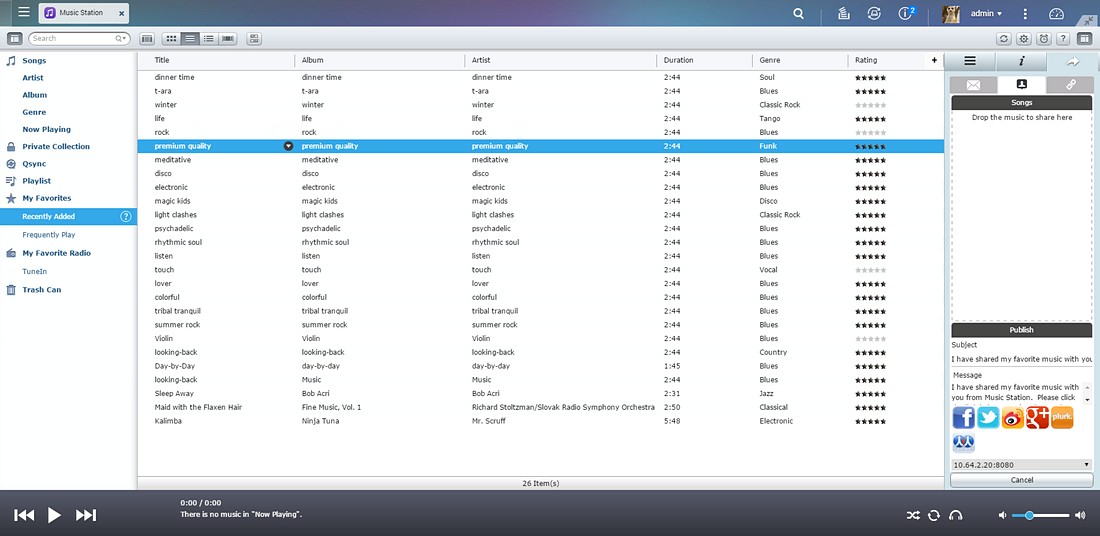The height and width of the screenshot is (536, 1100).
Task: Open Private Collection in sidebar
Action: coord(56,147)
